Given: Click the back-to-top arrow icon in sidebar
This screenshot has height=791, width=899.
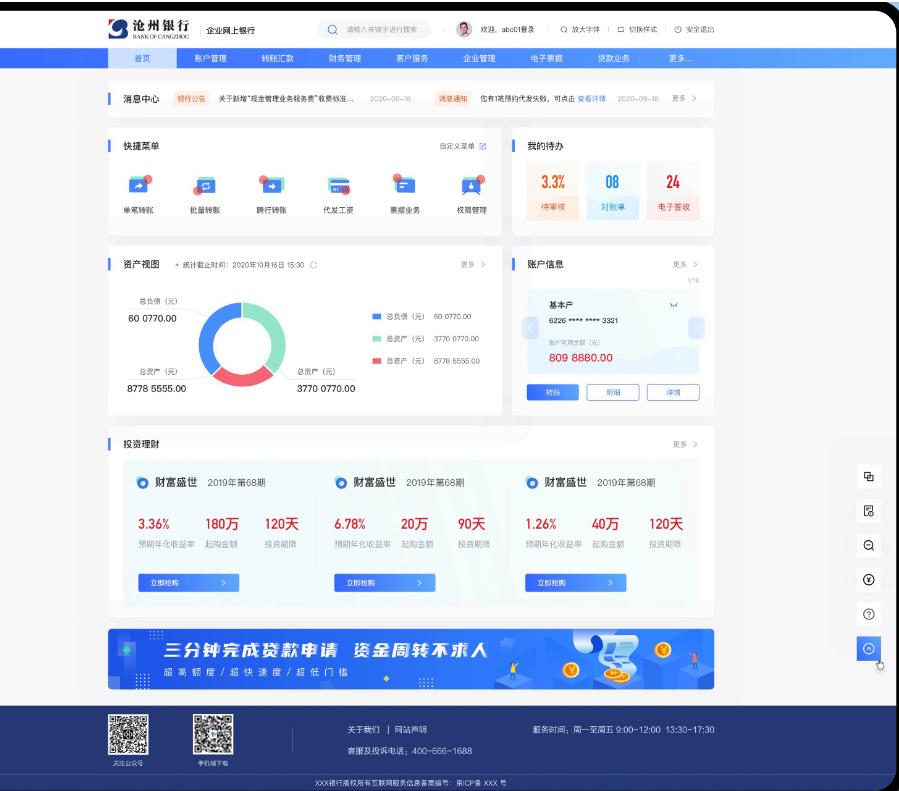Looking at the screenshot, I should pyautogui.click(x=869, y=648).
